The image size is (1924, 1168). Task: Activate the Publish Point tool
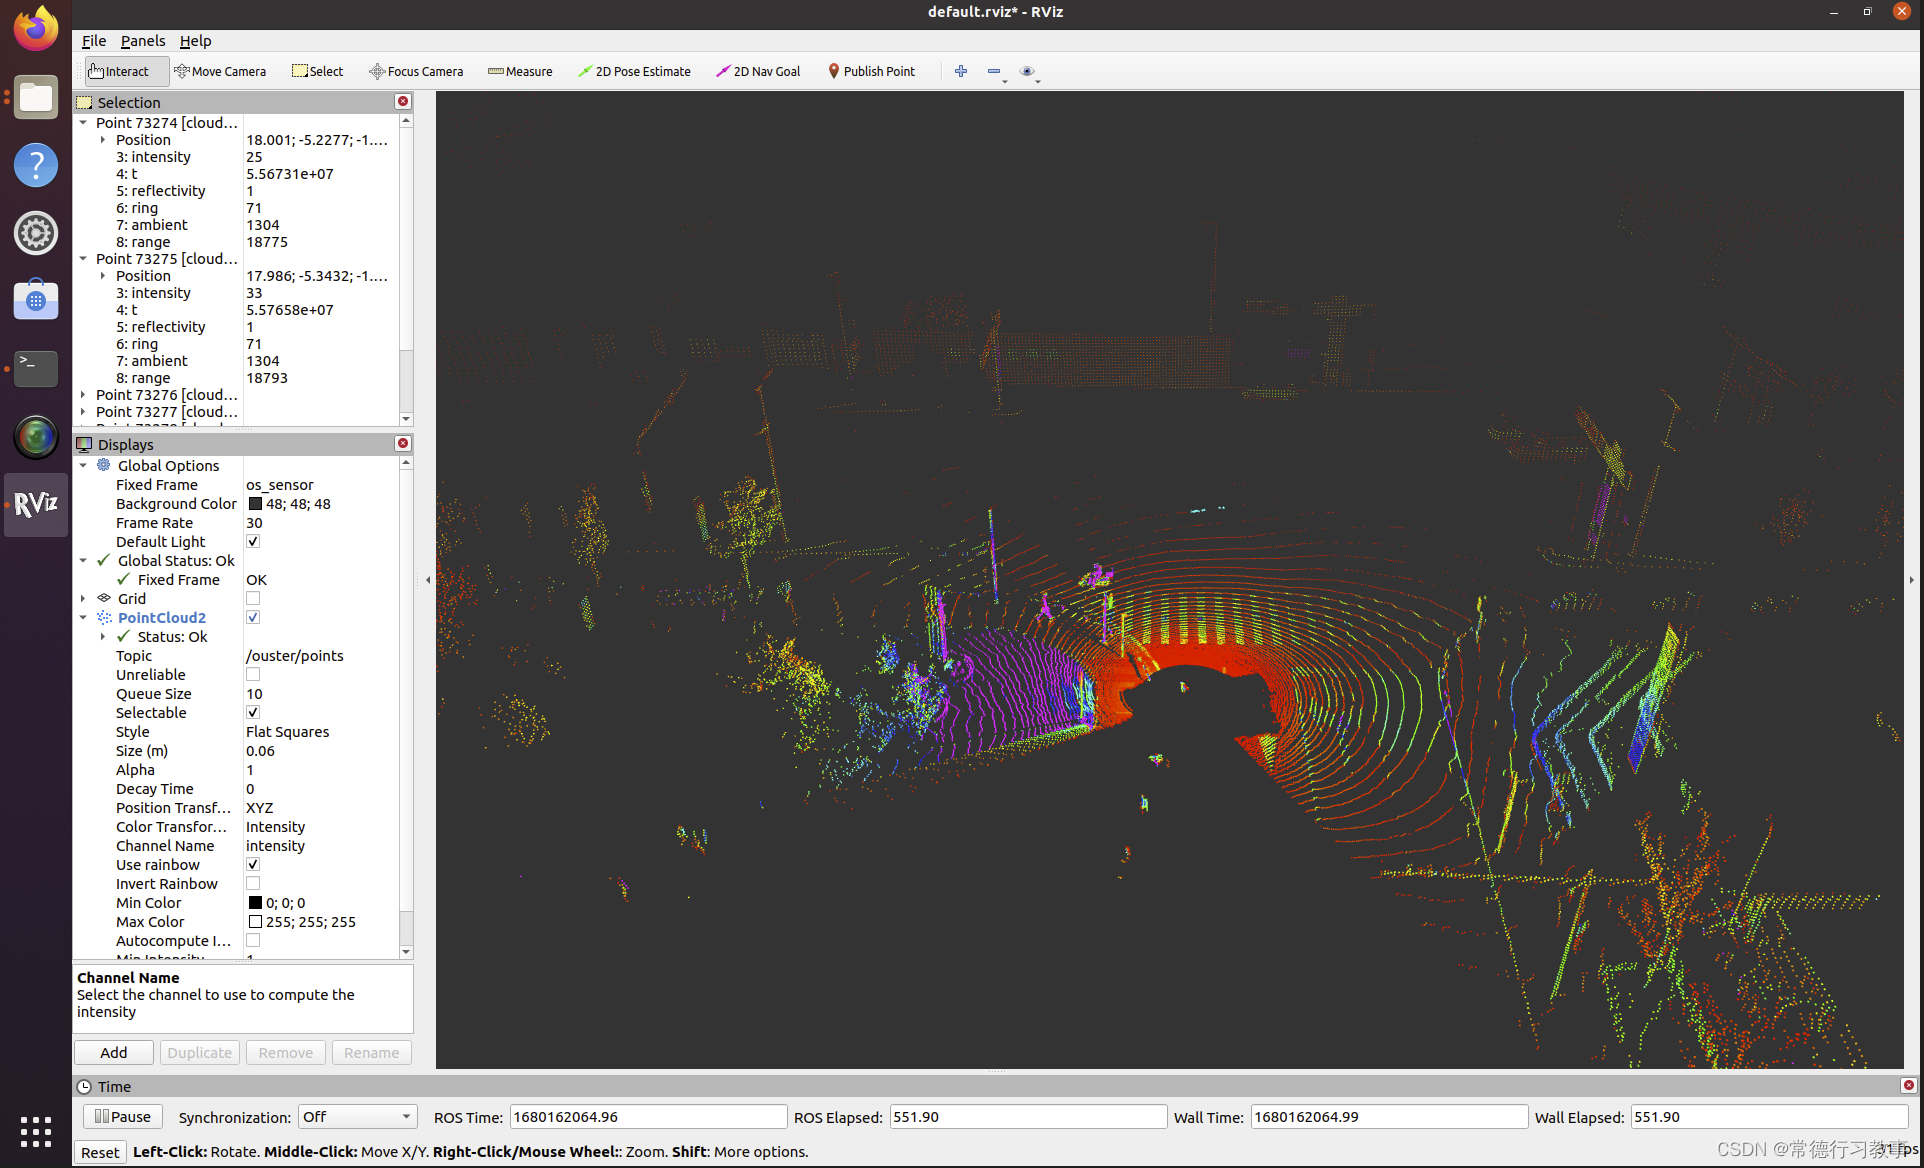click(x=871, y=71)
